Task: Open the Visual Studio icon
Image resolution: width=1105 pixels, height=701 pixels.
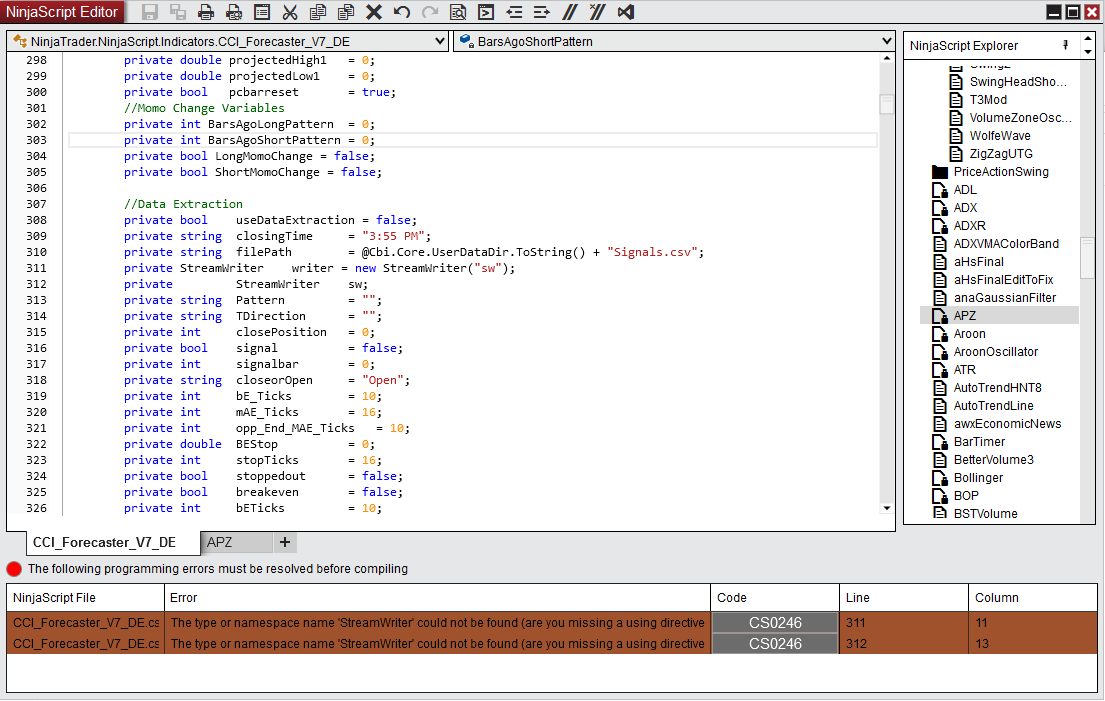Action: (626, 13)
